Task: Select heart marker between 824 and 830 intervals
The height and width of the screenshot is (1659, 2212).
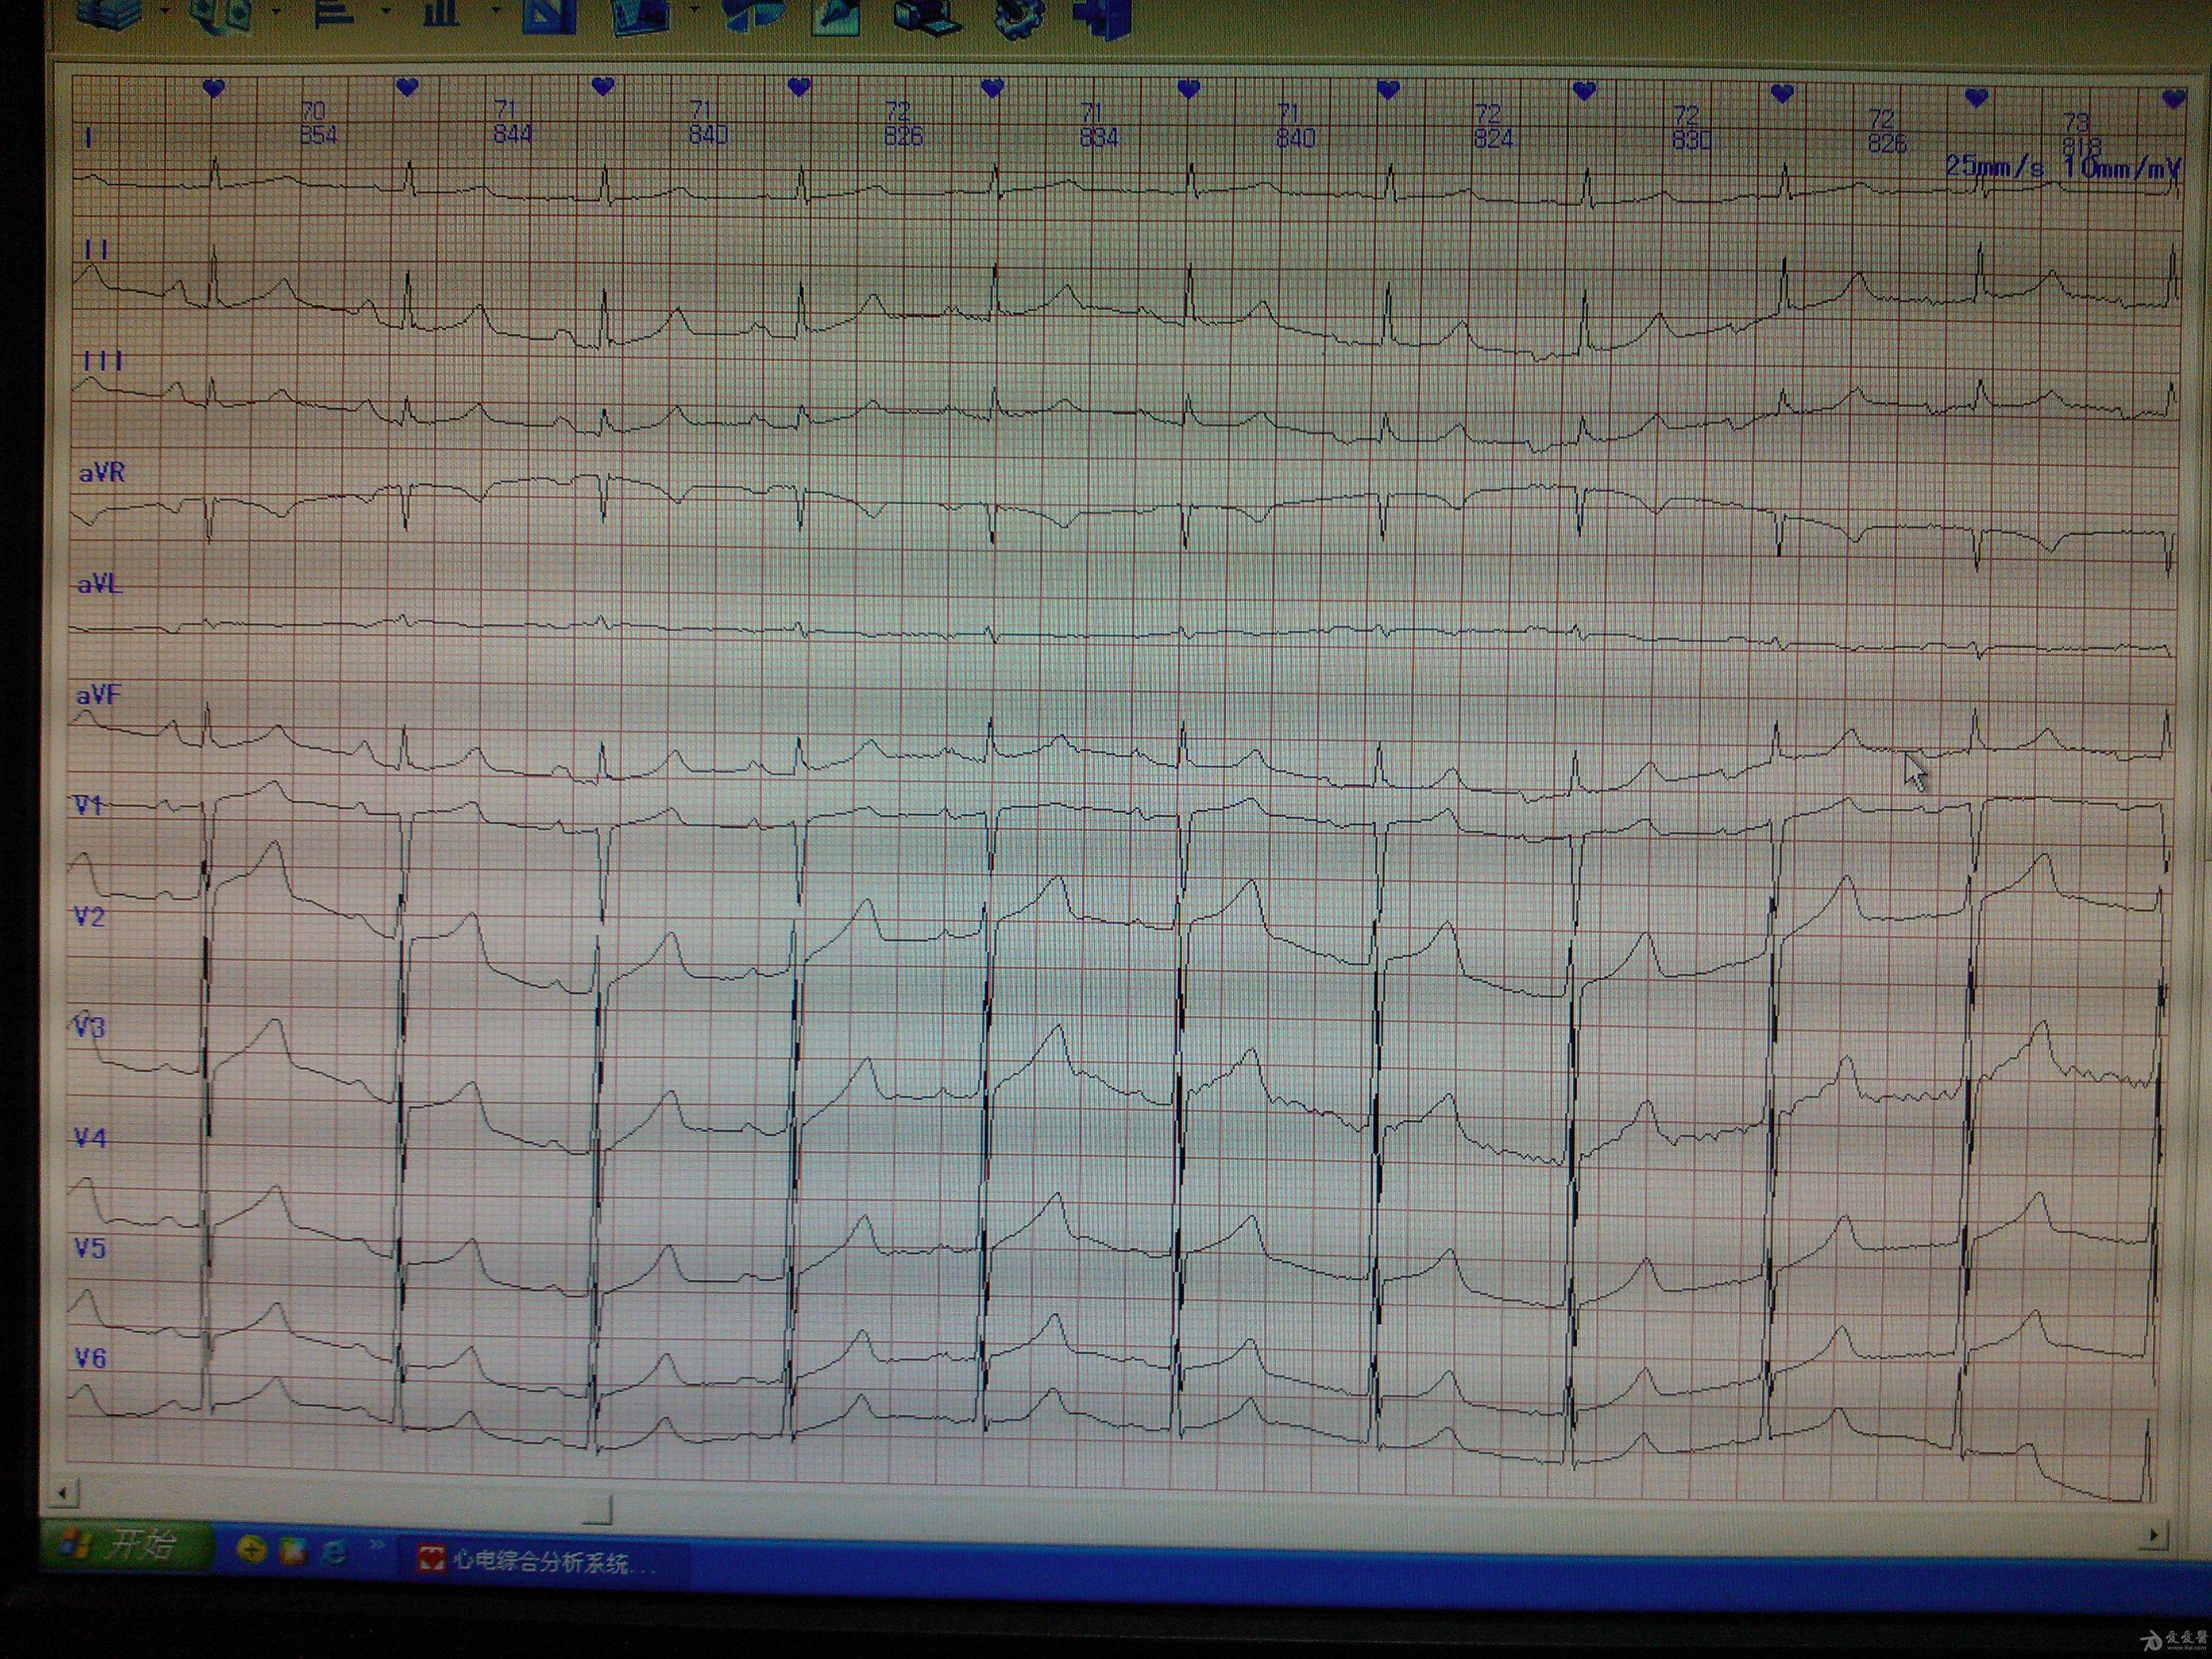Action: click(x=1584, y=91)
